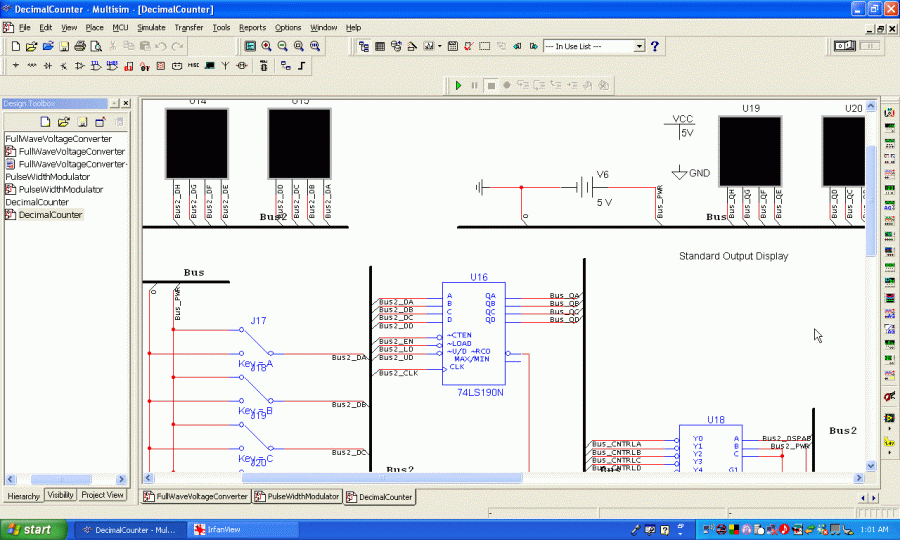Flip the simulation on/off switch

tap(845, 46)
